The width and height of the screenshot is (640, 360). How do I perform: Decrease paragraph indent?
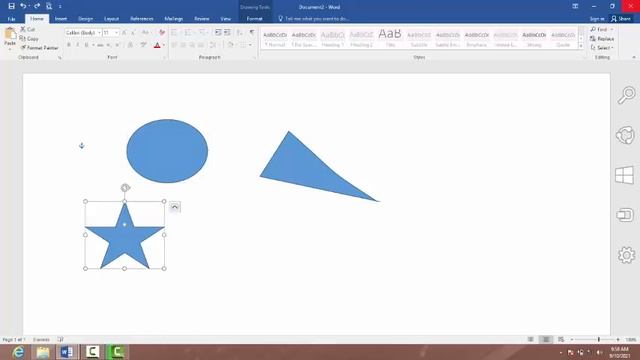coord(218,33)
